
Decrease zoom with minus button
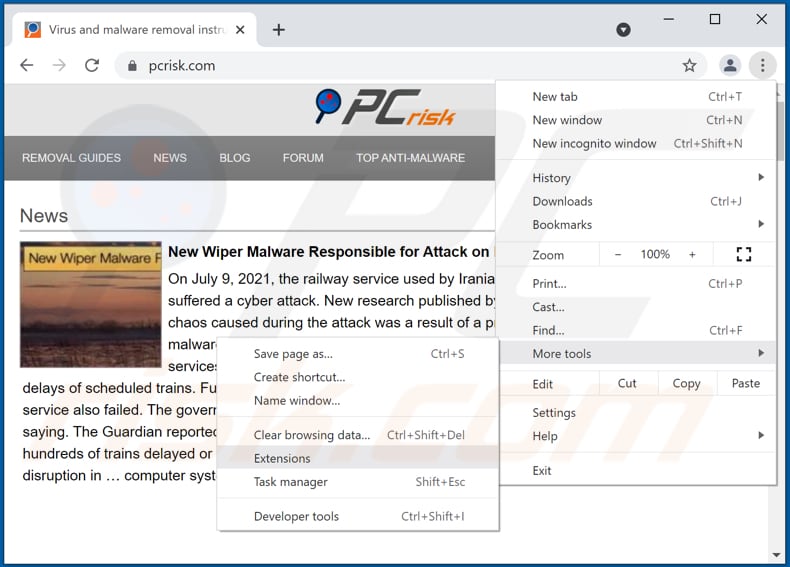618,254
